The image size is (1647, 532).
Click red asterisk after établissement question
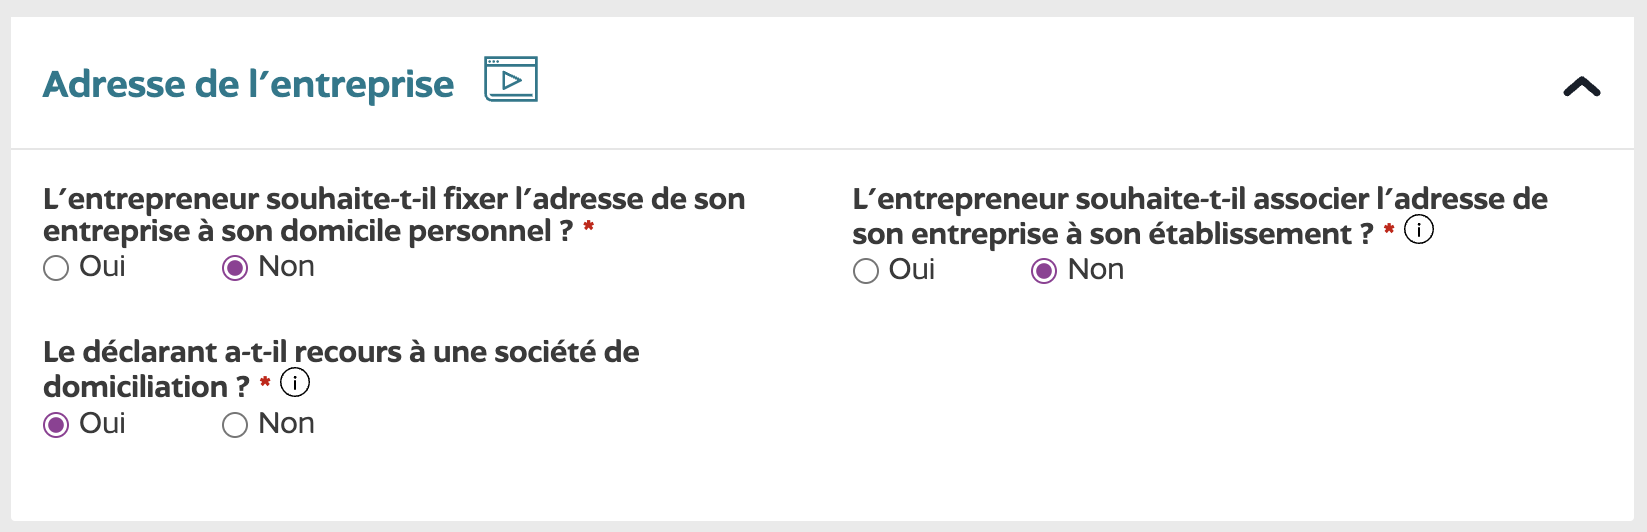coord(1389,230)
